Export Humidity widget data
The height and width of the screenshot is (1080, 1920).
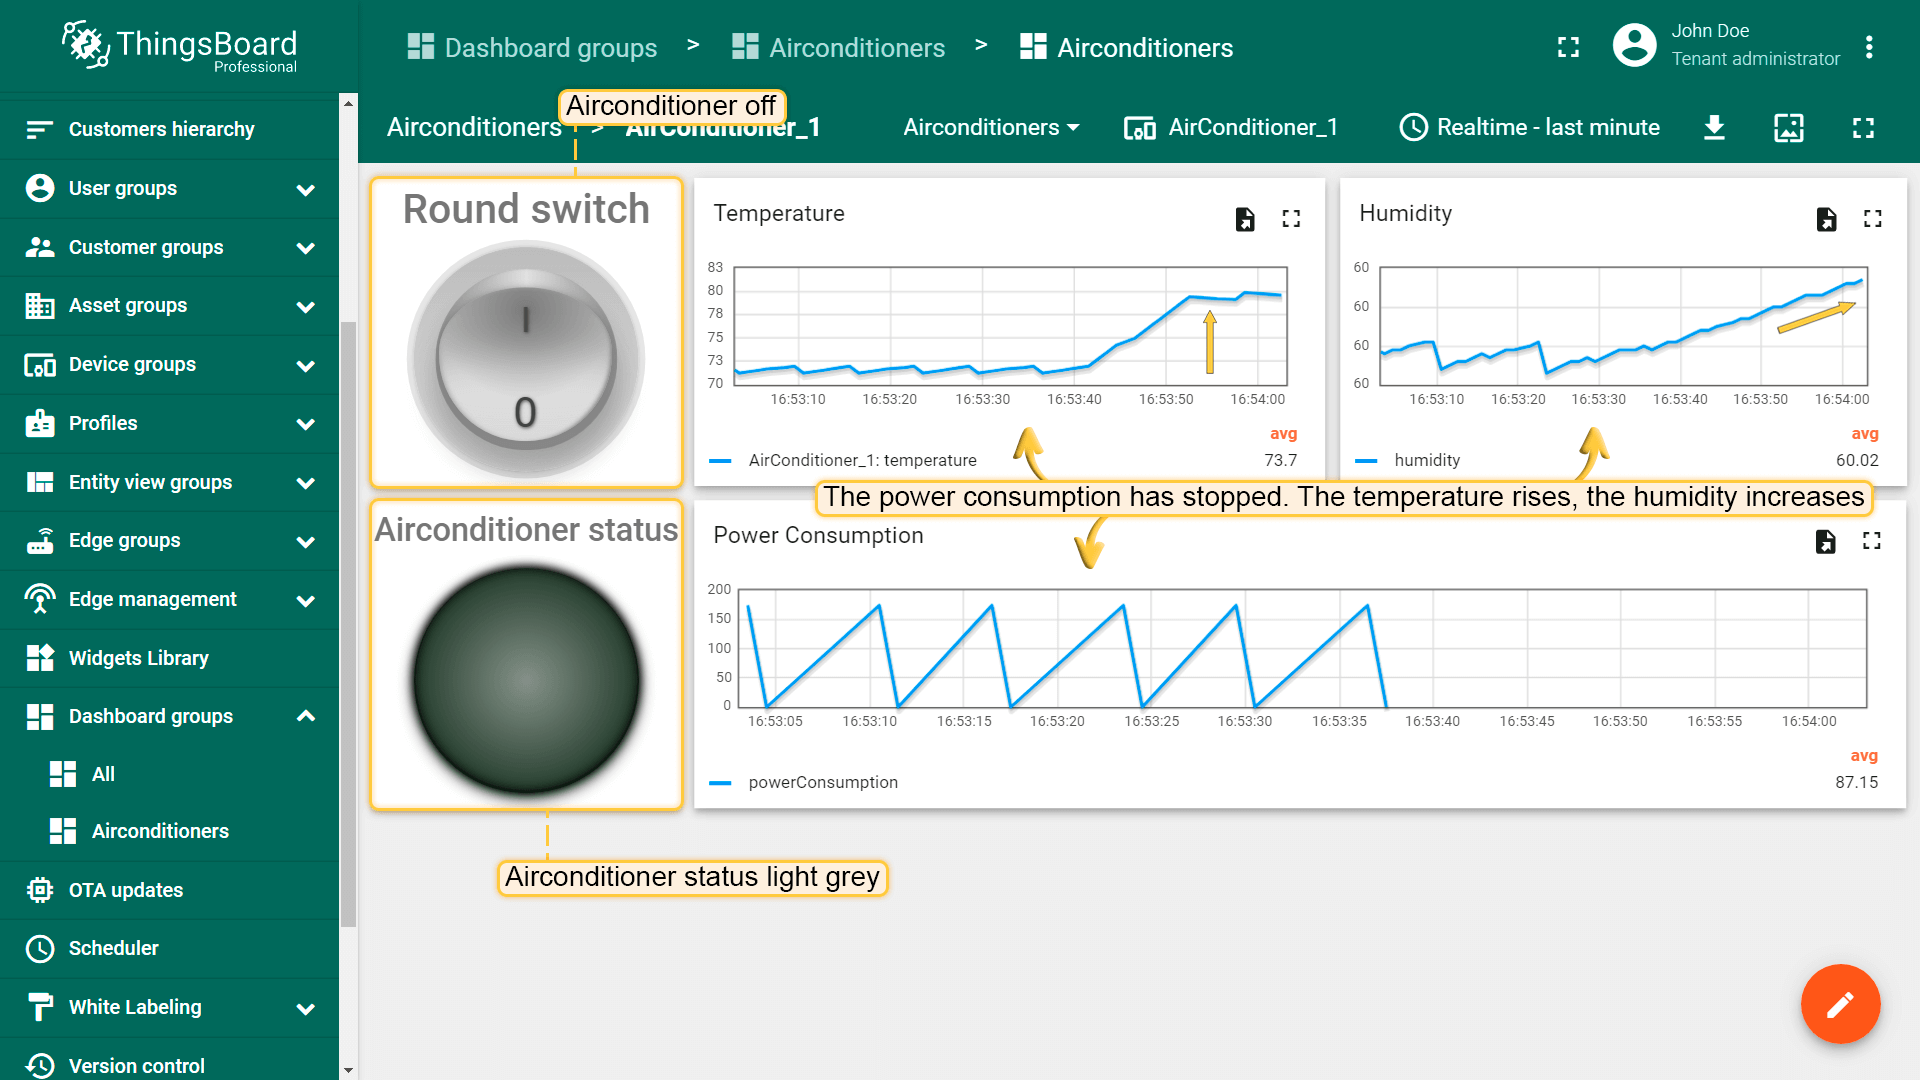tap(1827, 219)
